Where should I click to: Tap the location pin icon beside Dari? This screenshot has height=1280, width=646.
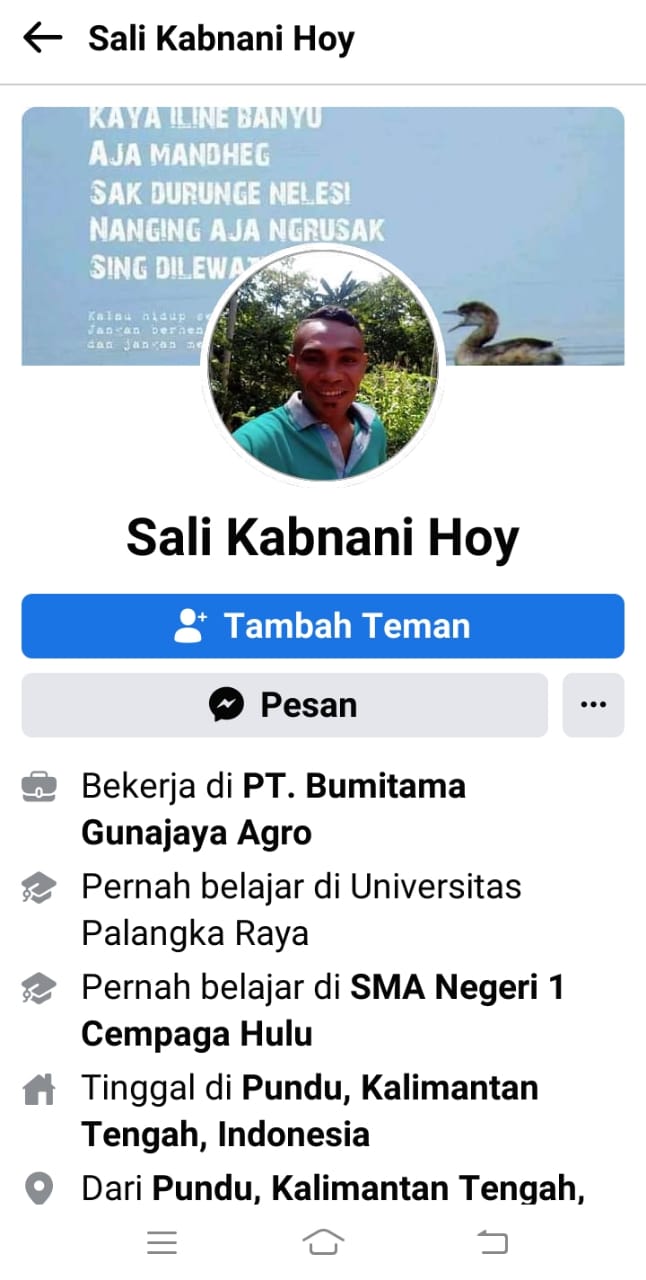(x=39, y=1189)
